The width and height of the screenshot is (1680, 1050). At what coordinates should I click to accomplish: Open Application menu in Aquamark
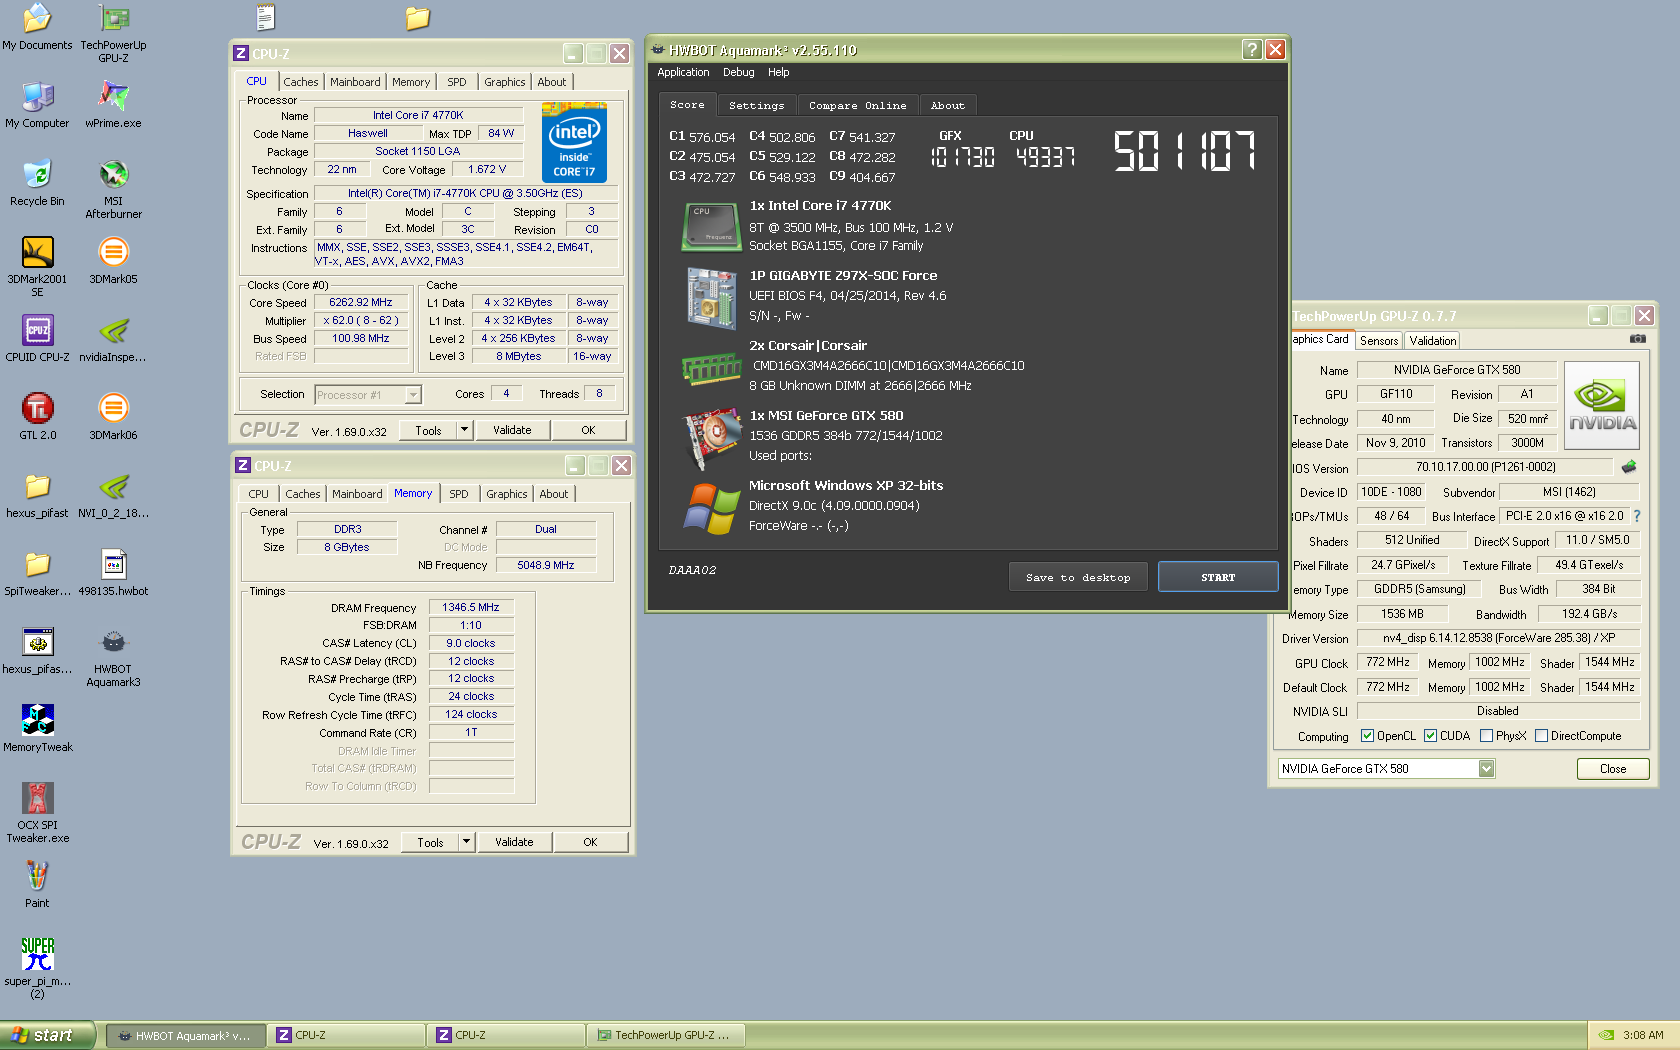tap(683, 72)
